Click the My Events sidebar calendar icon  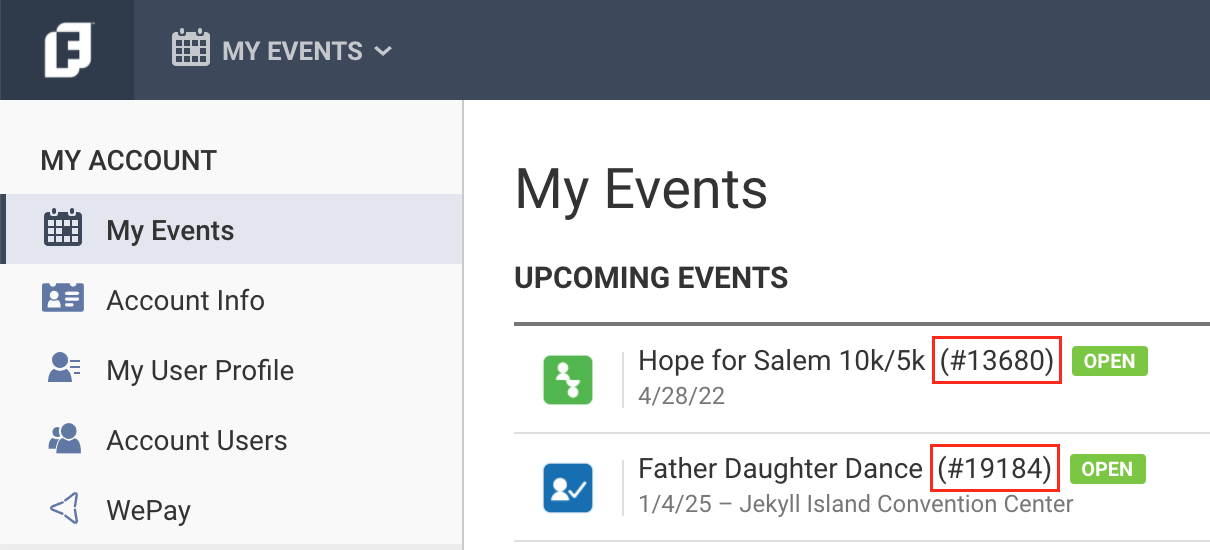[x=64, y=229]
